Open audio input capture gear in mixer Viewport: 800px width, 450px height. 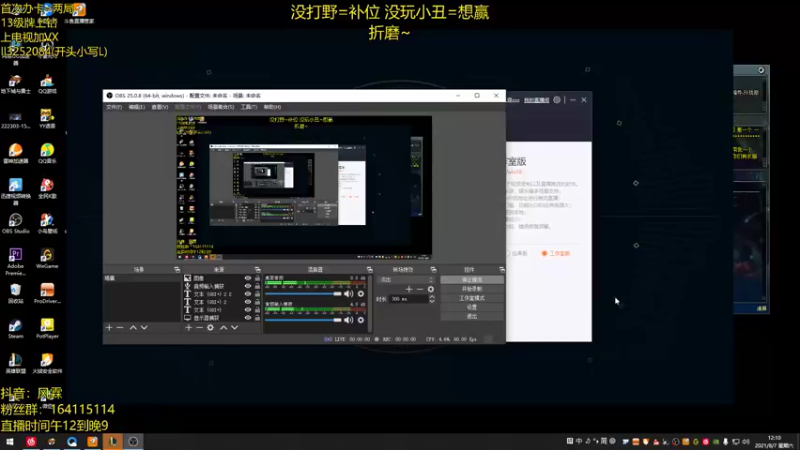(x=361, y=320)
